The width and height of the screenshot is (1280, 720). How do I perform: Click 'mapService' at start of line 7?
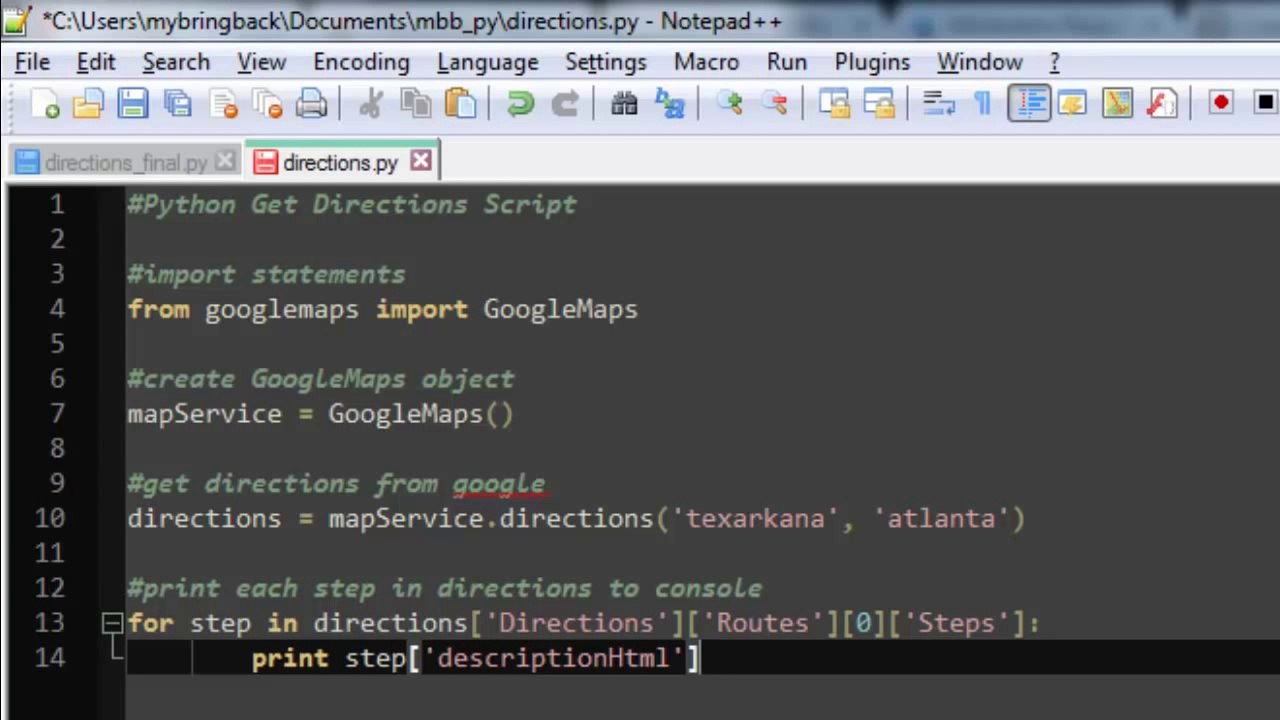pyautogui.click(x=204, y=414)
